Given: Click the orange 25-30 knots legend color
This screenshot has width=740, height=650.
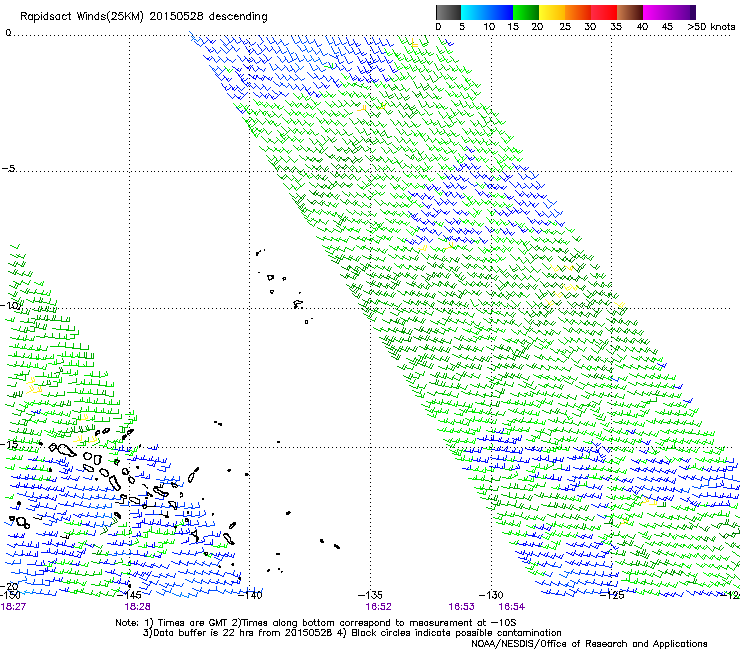Looking at the screenshot, I should (x=578, y=12).
